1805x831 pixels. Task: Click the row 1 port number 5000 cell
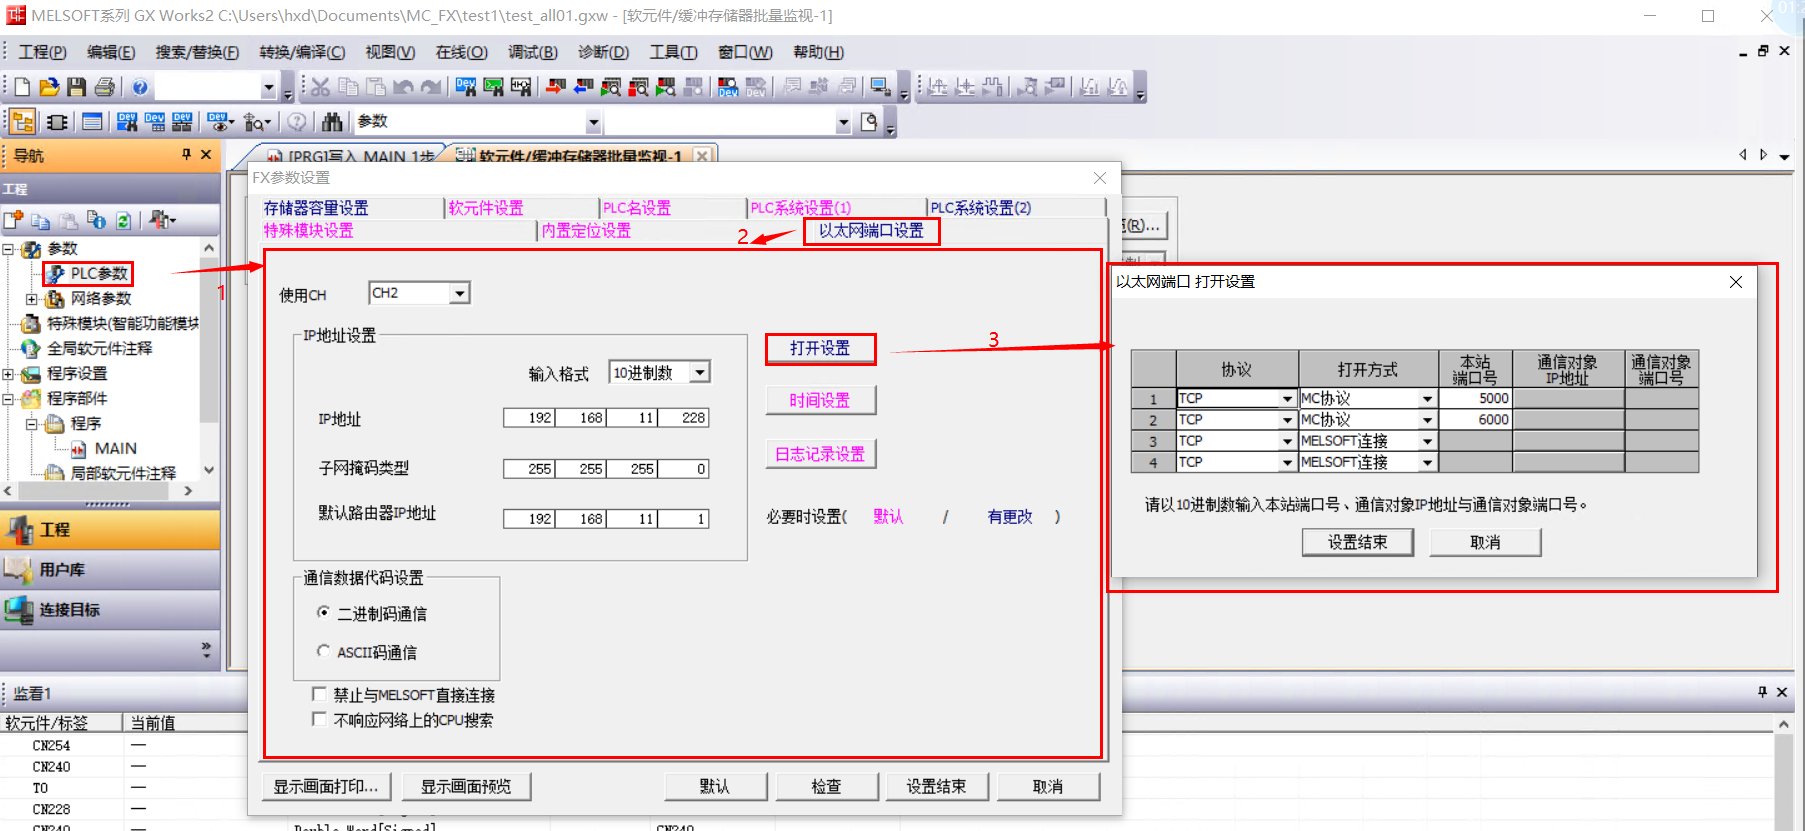click(x=1475, y=399)
